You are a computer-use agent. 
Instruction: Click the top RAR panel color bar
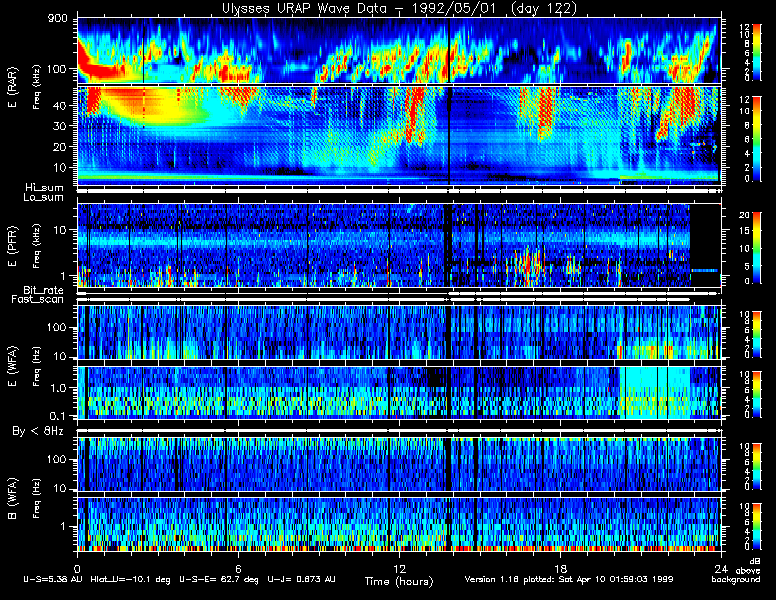(x=757, y=51)
